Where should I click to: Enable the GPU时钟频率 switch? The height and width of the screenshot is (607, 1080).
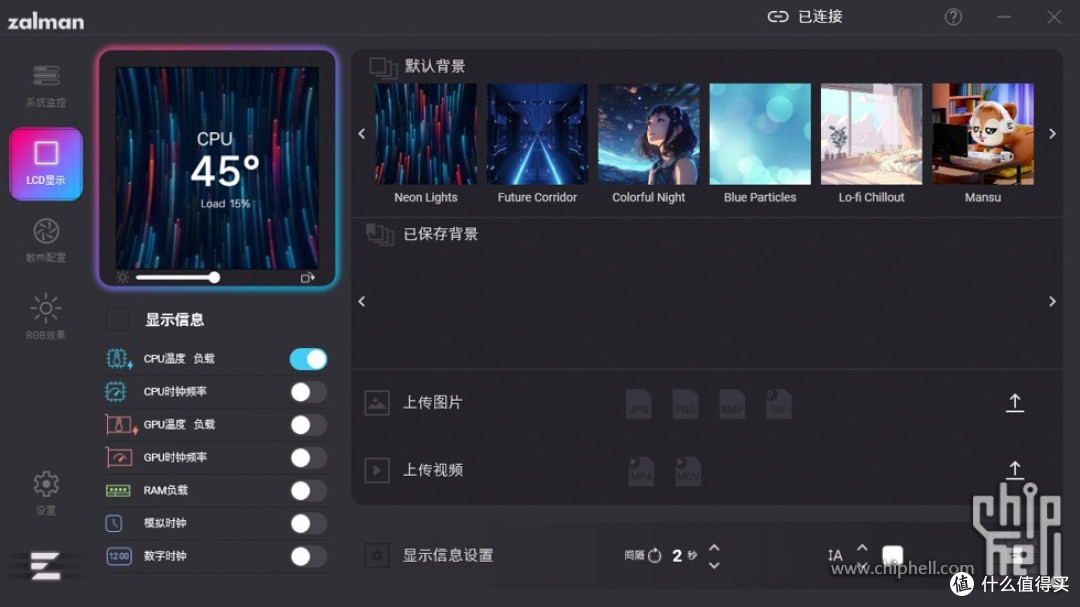(x=309, y=457)
